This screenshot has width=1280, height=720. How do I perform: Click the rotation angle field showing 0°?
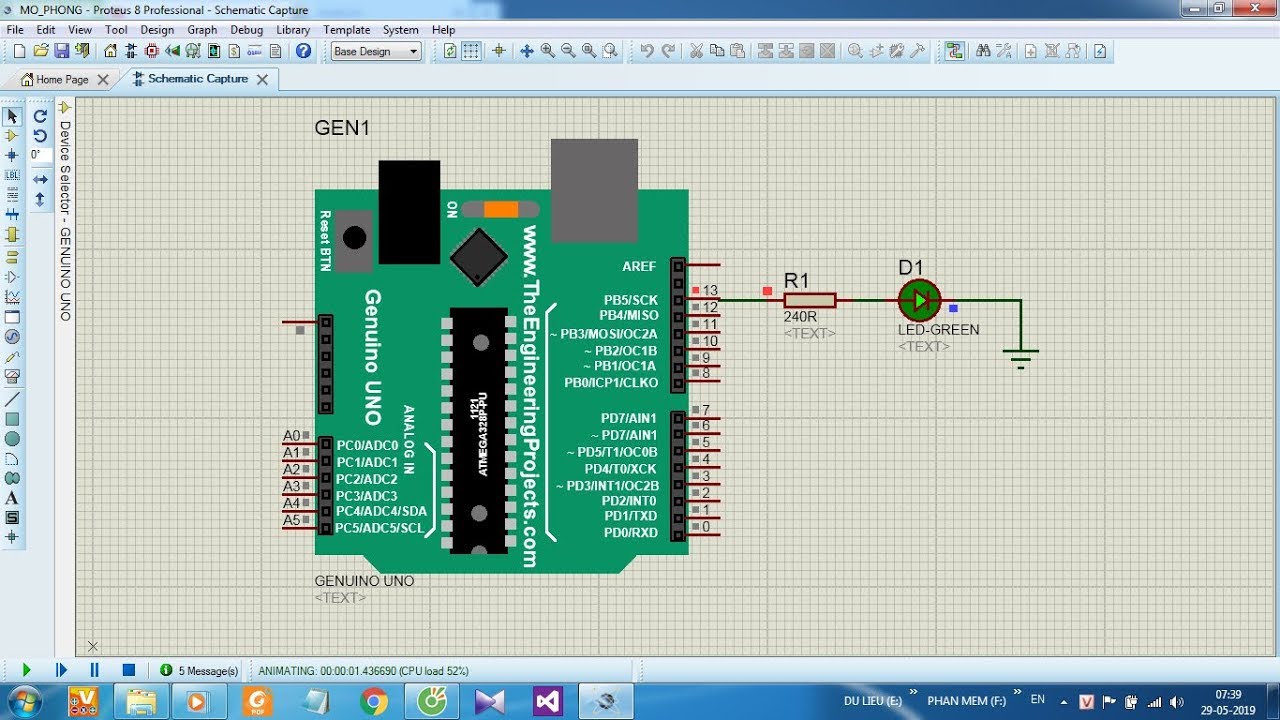click(x=40, y=155)
